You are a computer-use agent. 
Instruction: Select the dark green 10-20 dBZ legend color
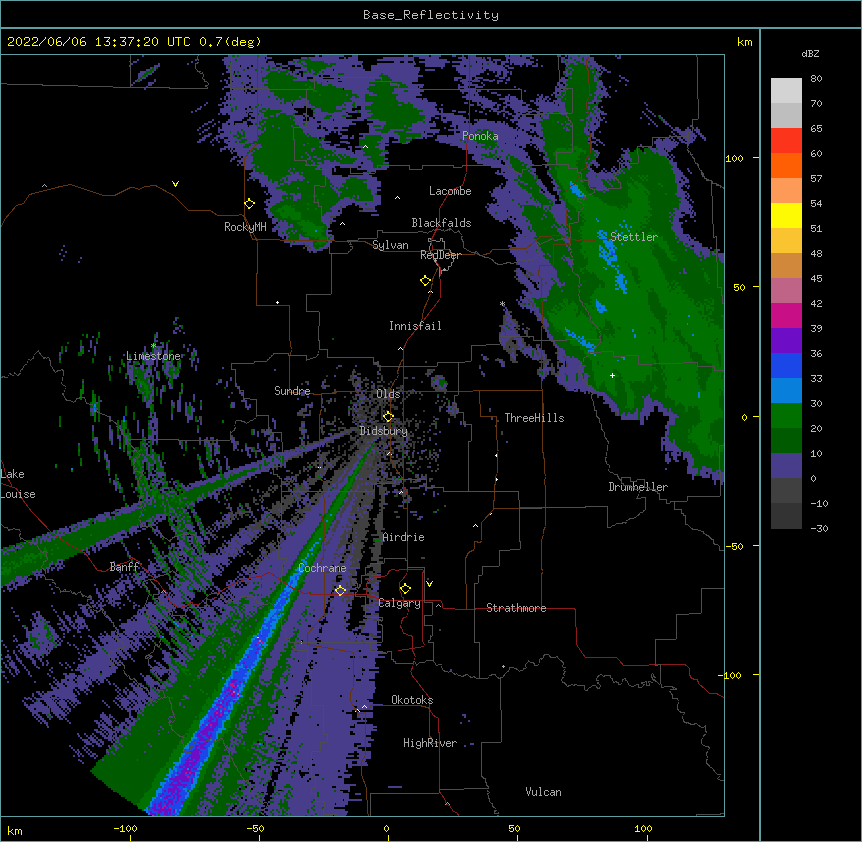pyautogui.click(x=786, y=441)
